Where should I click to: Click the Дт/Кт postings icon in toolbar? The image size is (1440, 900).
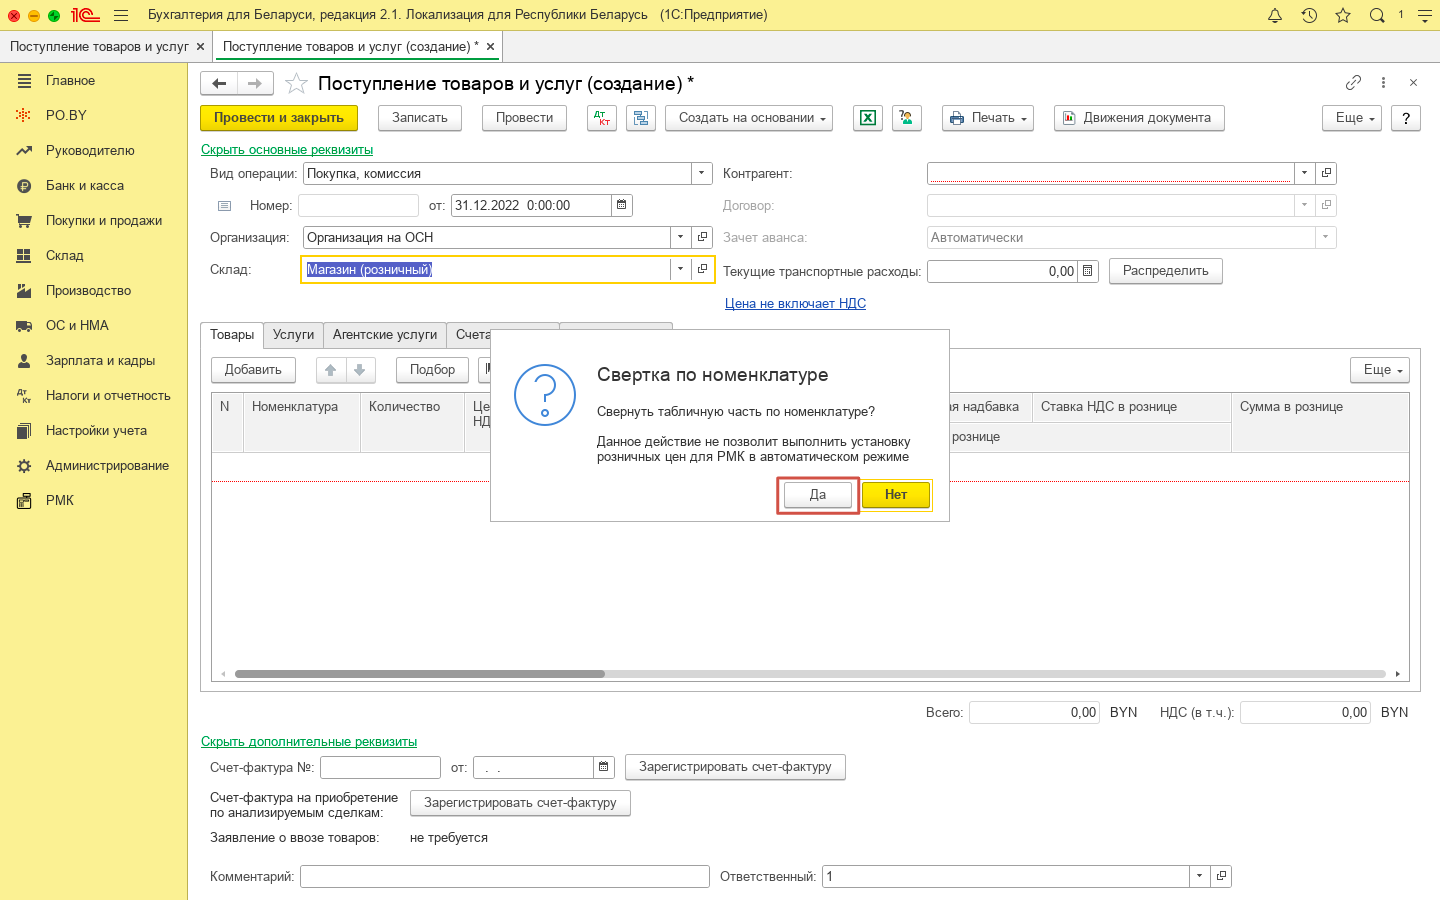(x=601, y=118)
